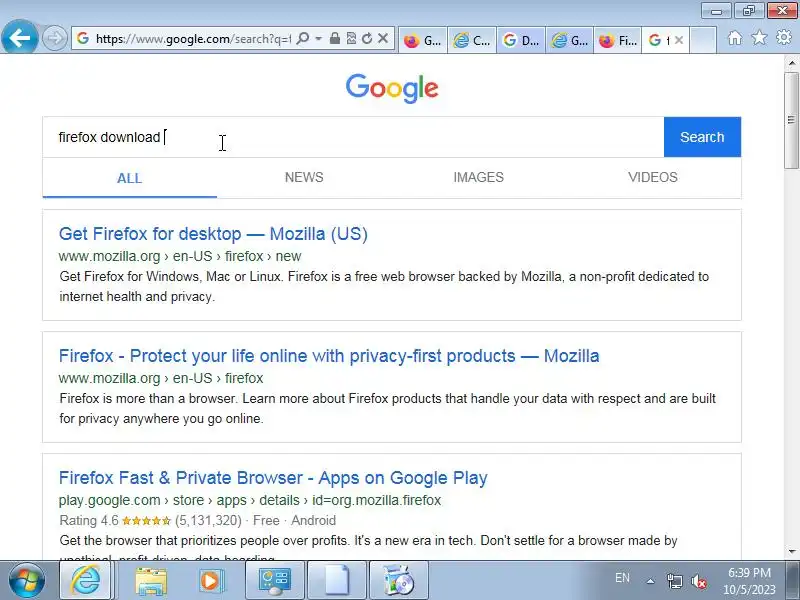Click the security lock icon in address bar
Image resolution: width=800 pixels, height=600 pixels.
(x=335, y=38)
